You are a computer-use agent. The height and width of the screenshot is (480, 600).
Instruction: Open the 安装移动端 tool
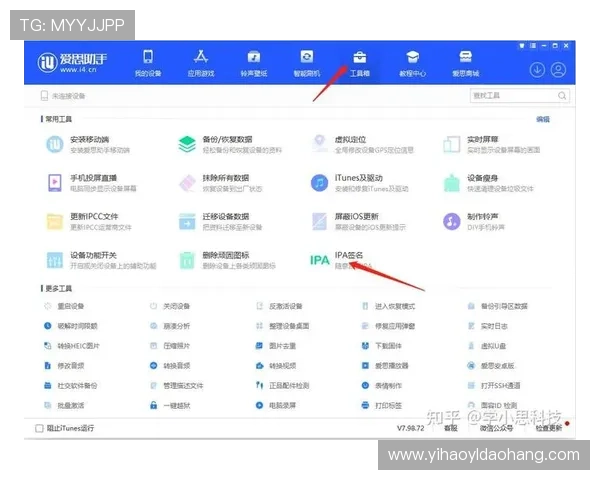click(x=88, y=144)
